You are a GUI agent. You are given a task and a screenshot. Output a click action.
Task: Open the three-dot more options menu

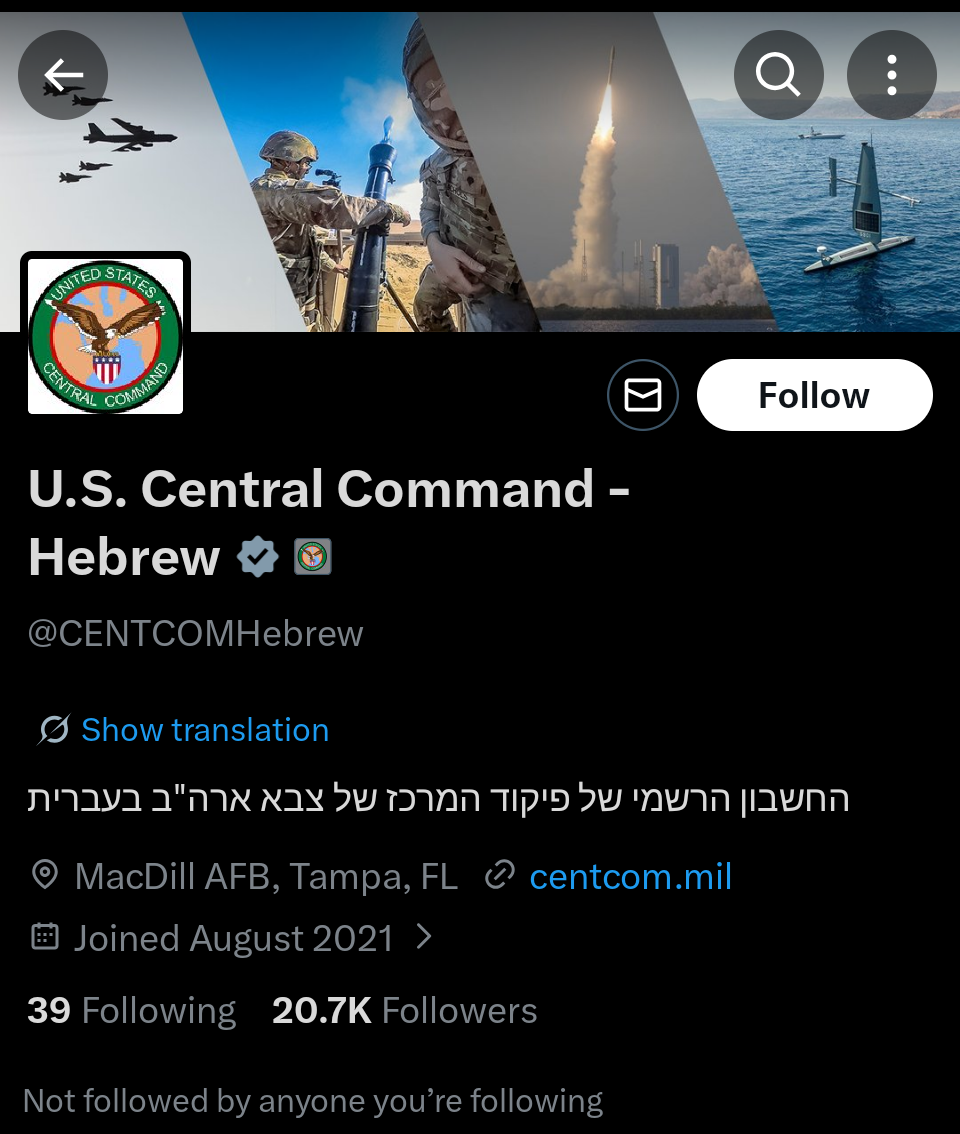tap(891, 74)
